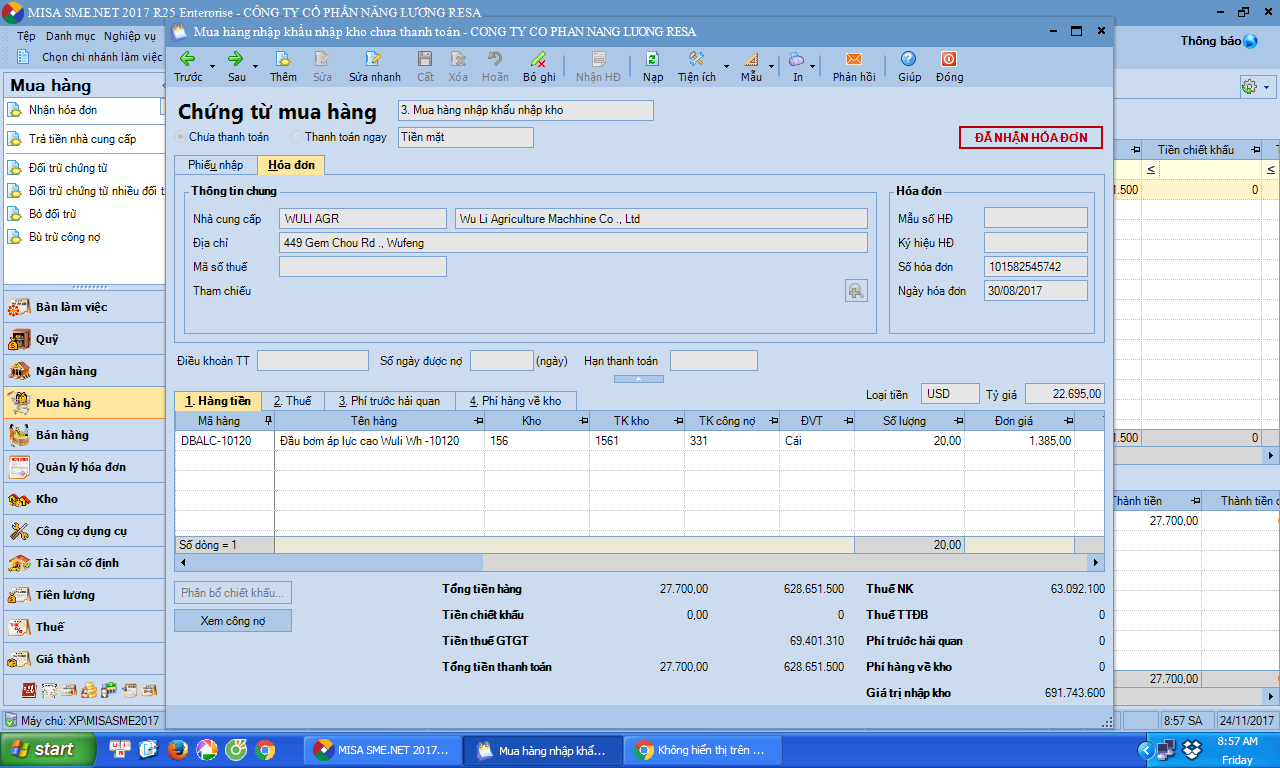Open dropdown arrow beside Trước button
1280x768 pixels.
click(212, 67)
